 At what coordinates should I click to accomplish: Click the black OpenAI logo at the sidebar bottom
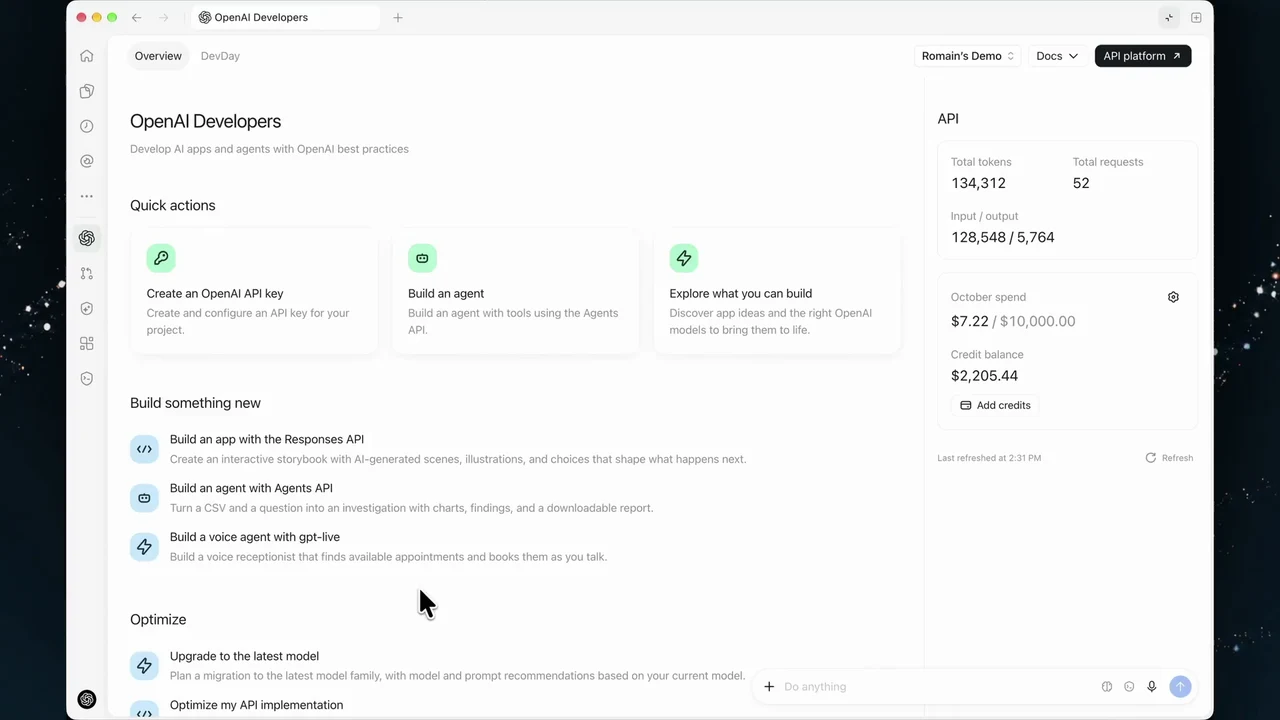[x=87, y=699]
